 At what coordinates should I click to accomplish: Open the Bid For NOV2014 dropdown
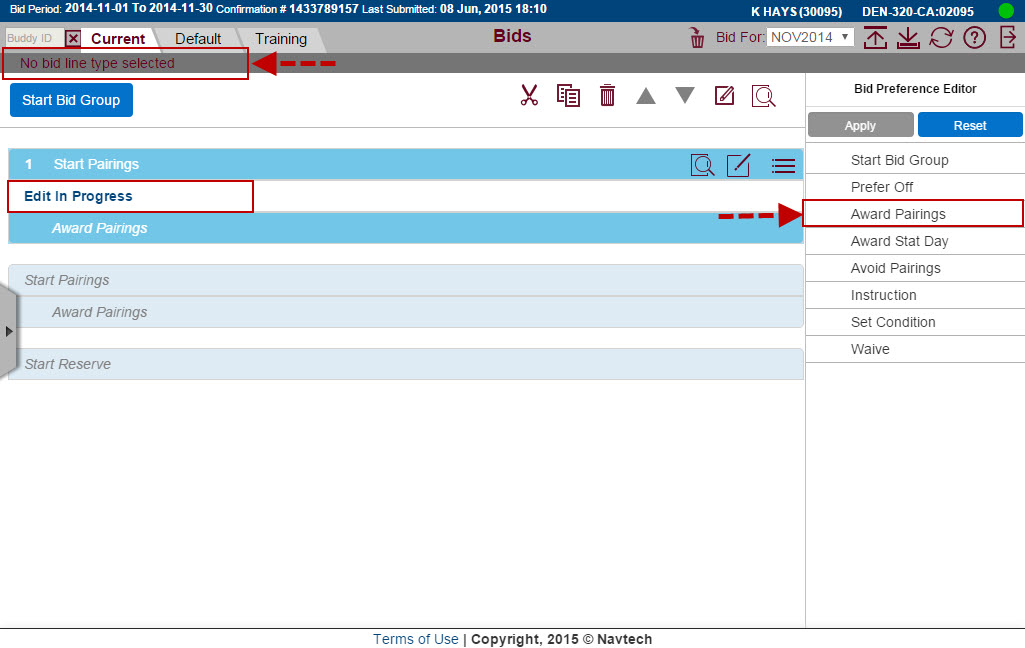[810, 38]
